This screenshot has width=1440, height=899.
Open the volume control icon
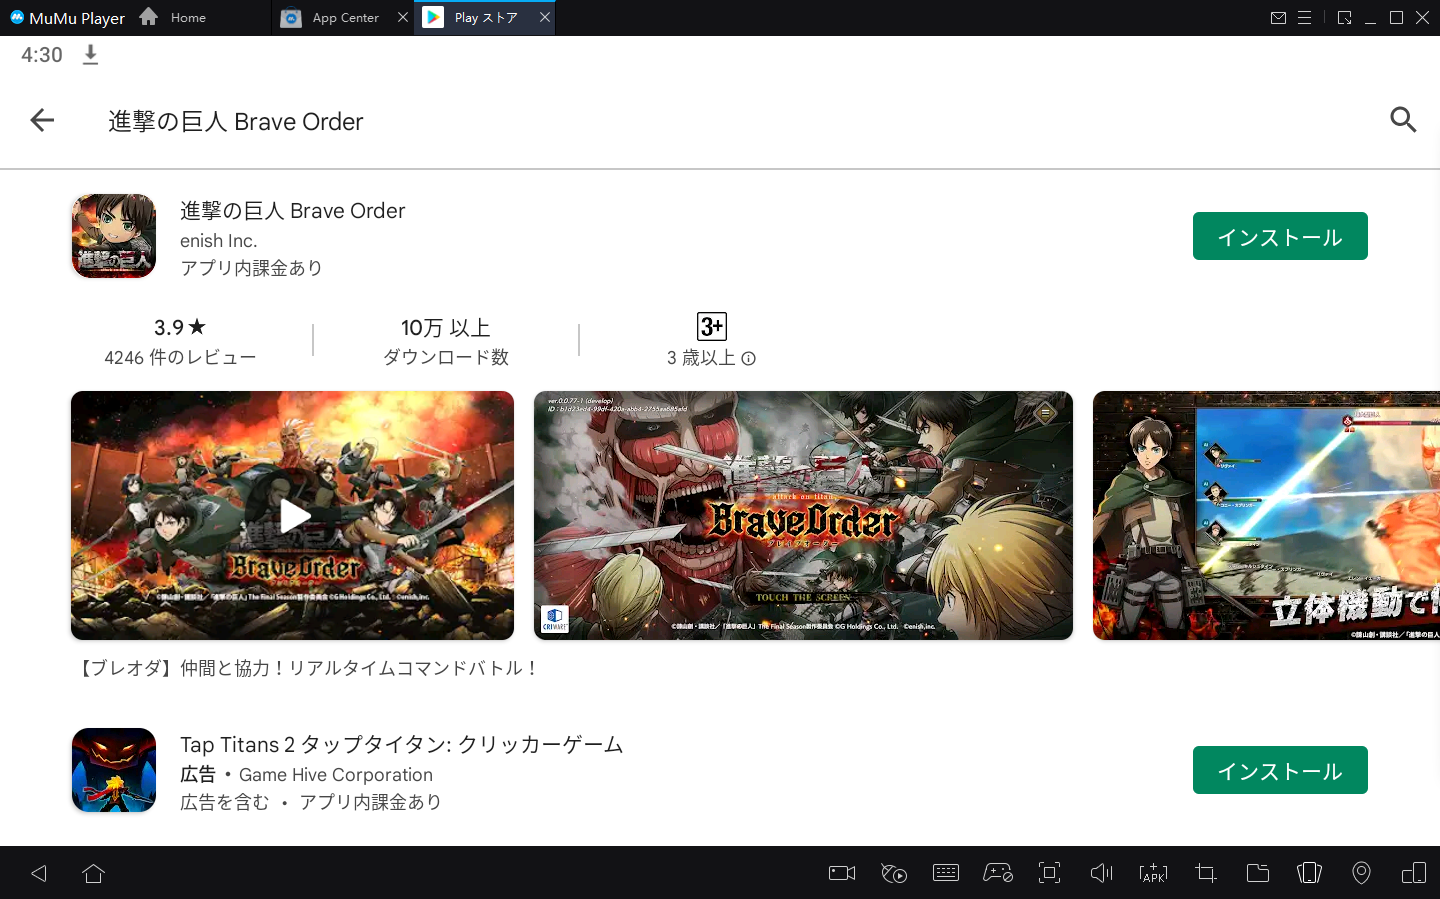(x=1101, y=873)
